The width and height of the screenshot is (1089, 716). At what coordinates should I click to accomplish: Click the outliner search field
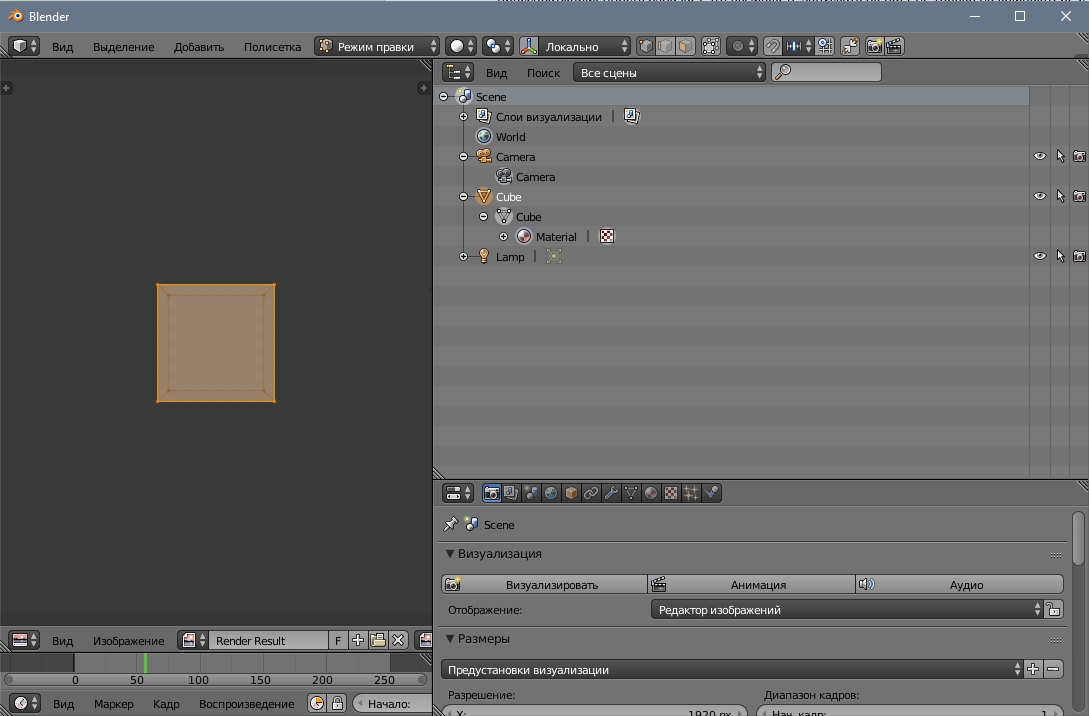click(835, 72)
